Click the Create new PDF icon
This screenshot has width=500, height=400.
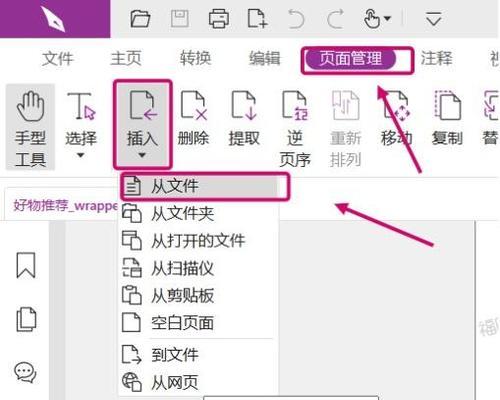tap(258, 18)
